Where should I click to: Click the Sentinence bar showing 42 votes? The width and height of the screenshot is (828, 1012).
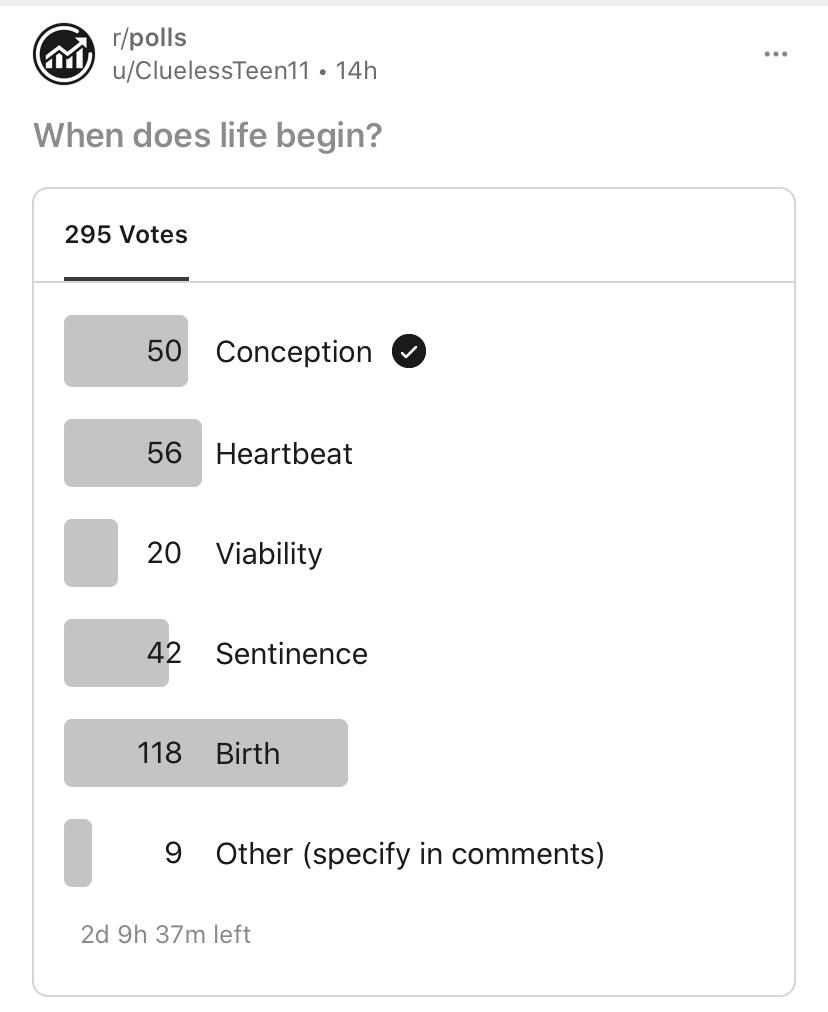116,653
